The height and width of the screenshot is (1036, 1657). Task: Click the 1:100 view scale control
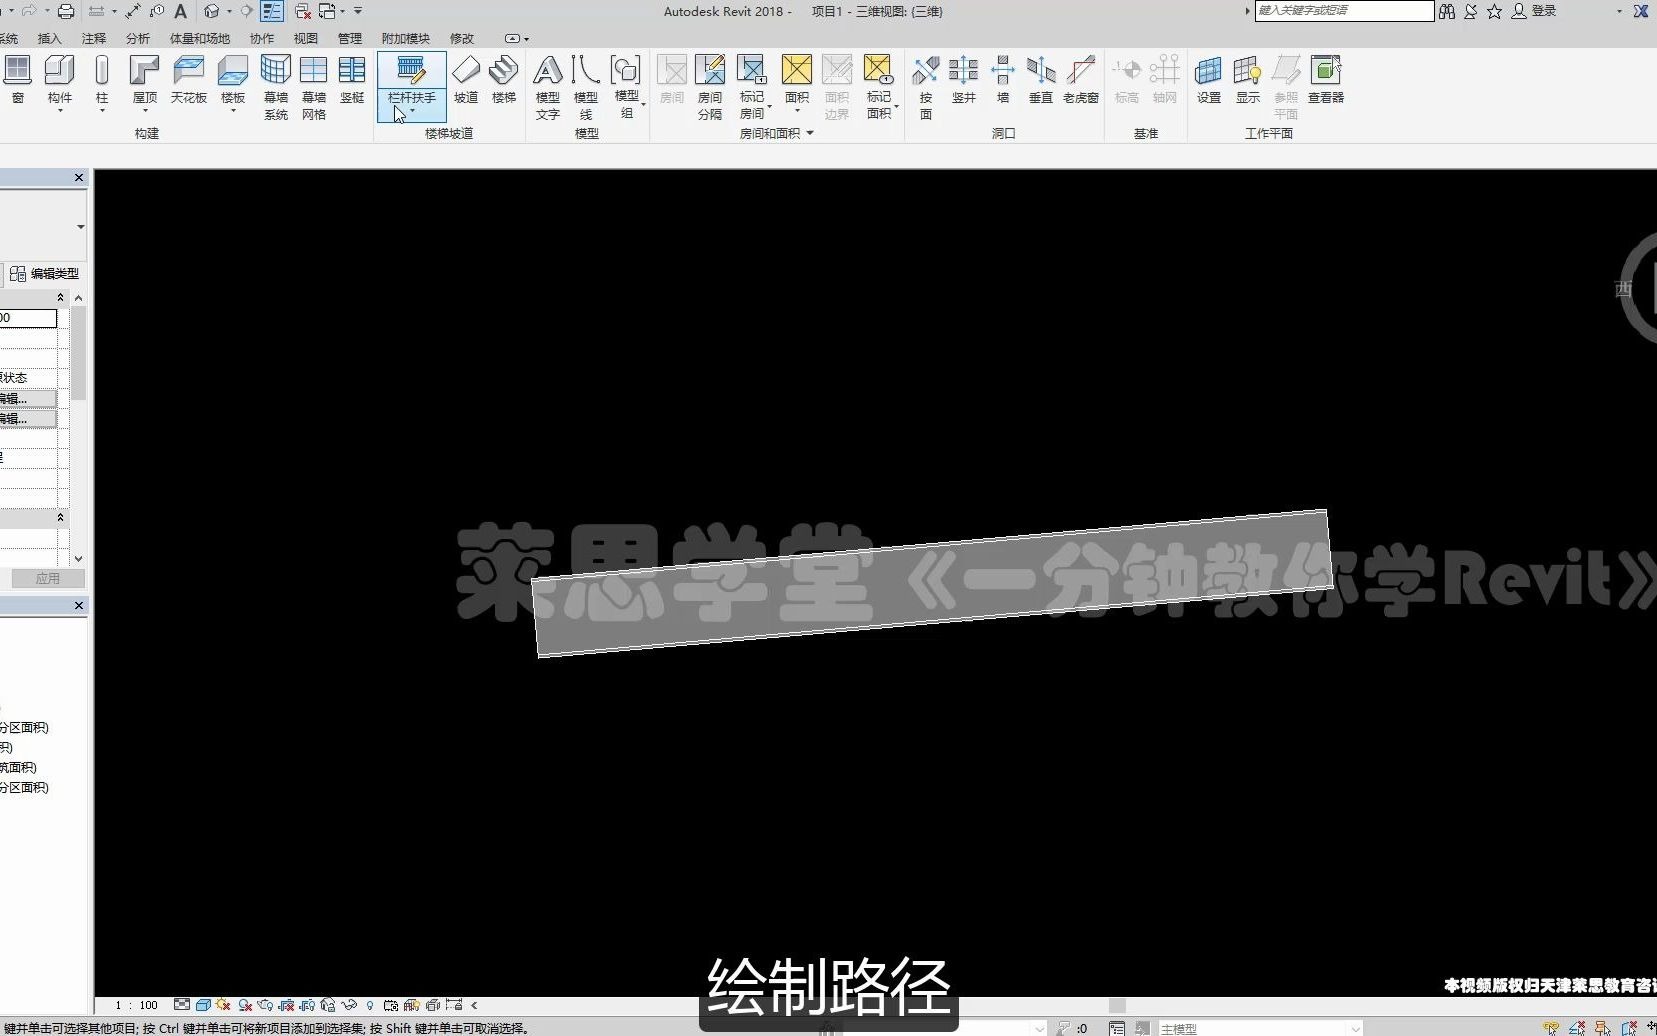[135, 1005]
